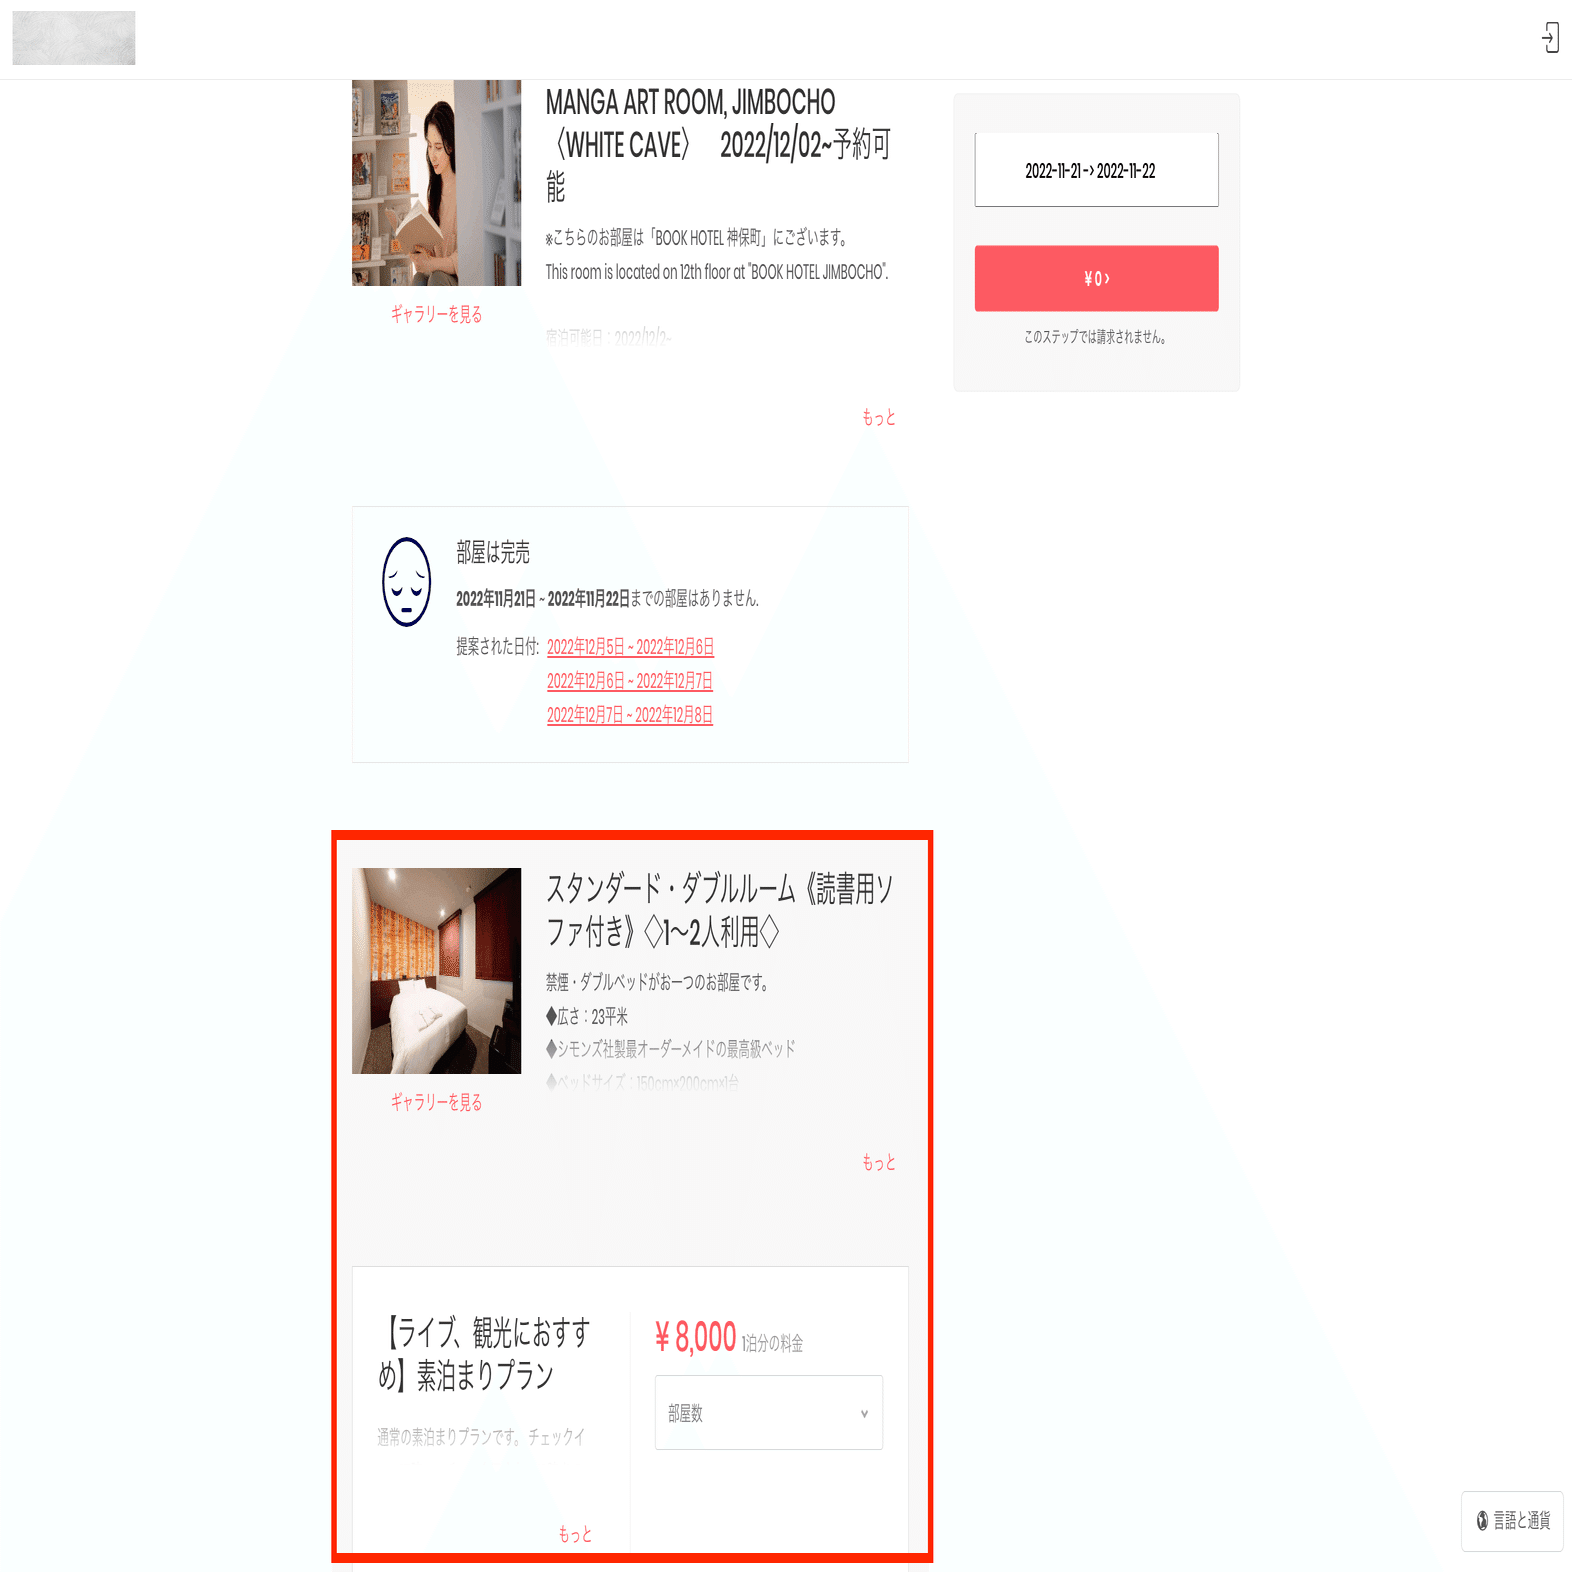Screen dimensions: 1572x1572
Task: Click the Standard Double Room photo thumbnail
Action: pos(436,971)
